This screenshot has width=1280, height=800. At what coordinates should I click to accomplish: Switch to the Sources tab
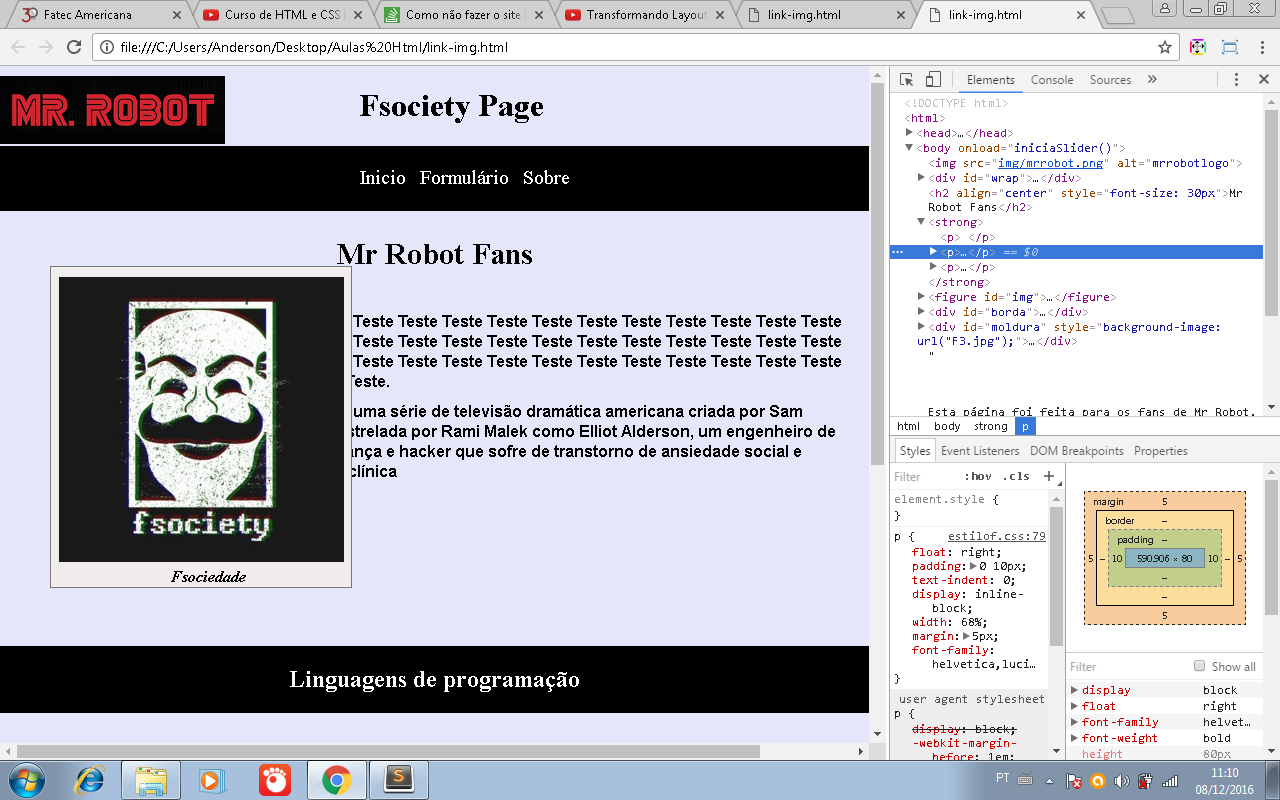pyautogui.click(x=1110, y=80)
